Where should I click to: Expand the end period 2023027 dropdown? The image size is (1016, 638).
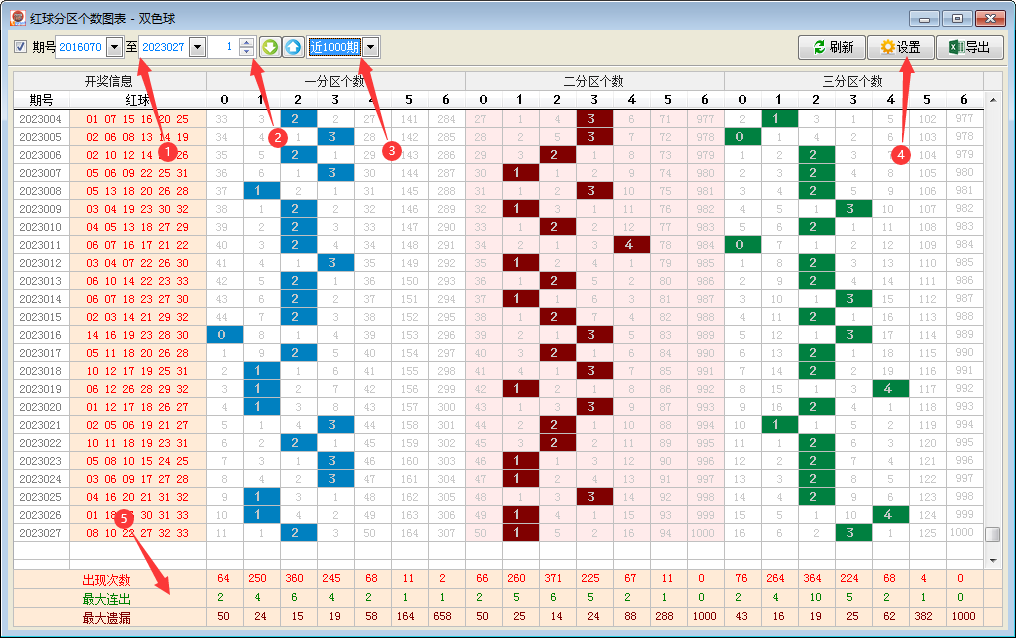pyautogui.click(x=197, y=47)
